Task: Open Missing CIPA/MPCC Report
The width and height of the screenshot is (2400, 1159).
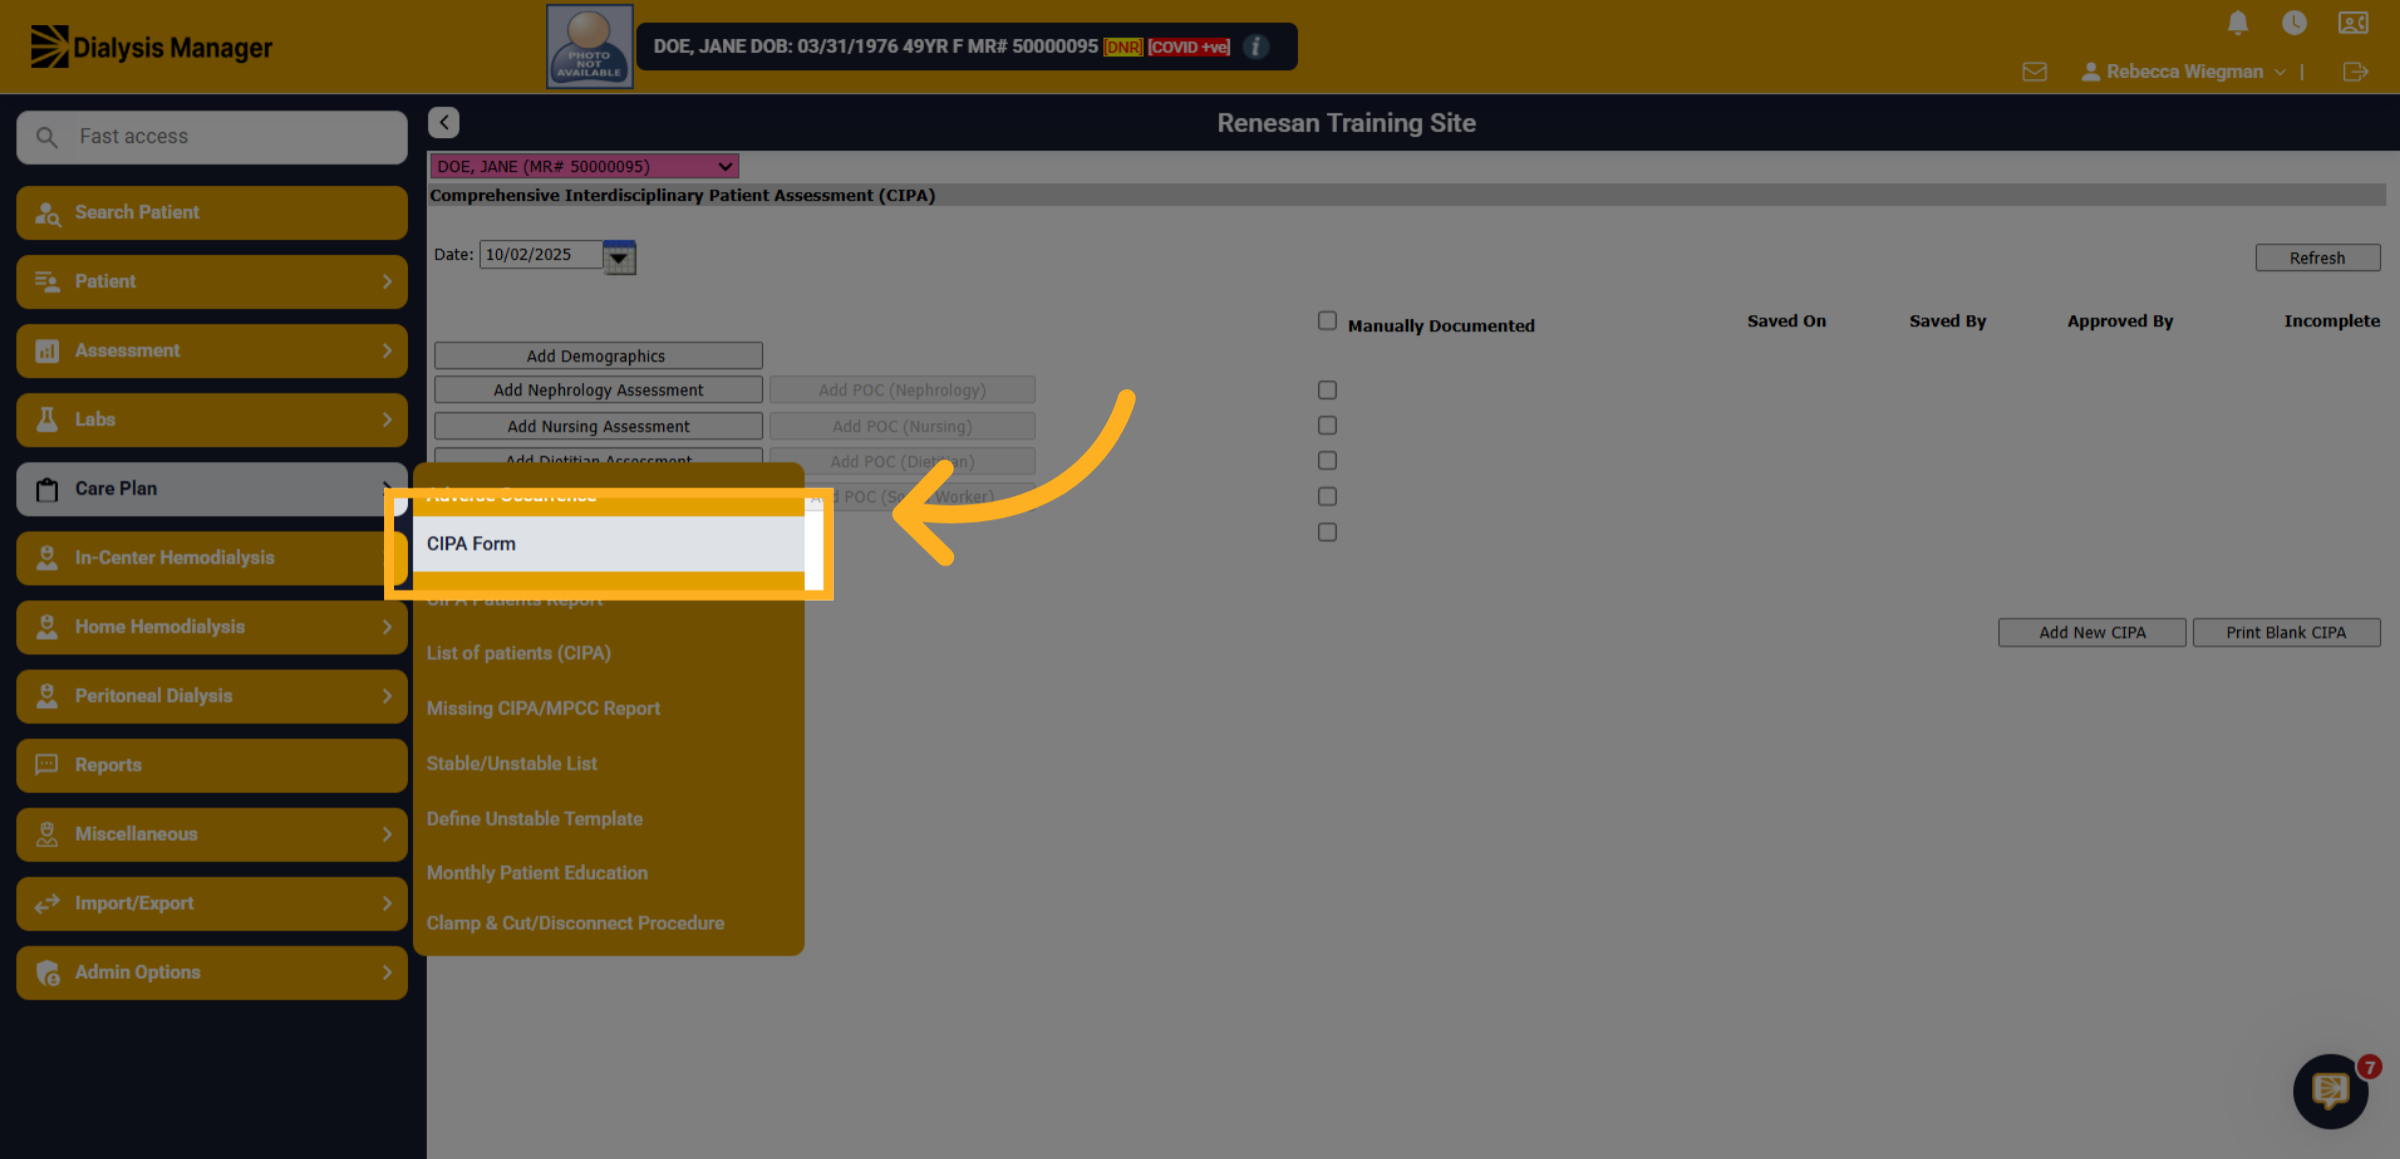Action: point(543,708)
